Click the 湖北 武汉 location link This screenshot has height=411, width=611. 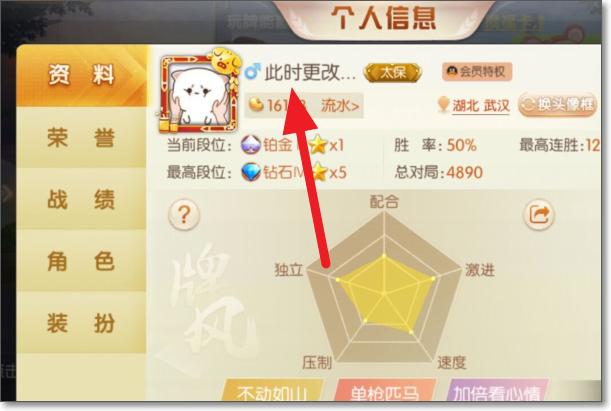[480, 106]
